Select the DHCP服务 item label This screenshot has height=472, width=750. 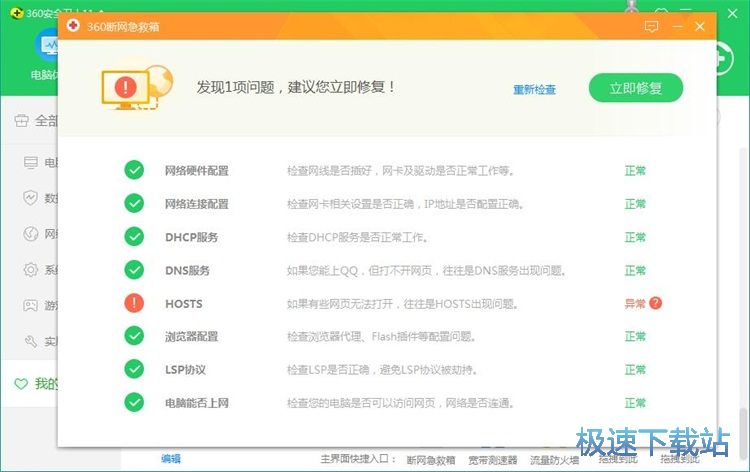pos(191,237)
